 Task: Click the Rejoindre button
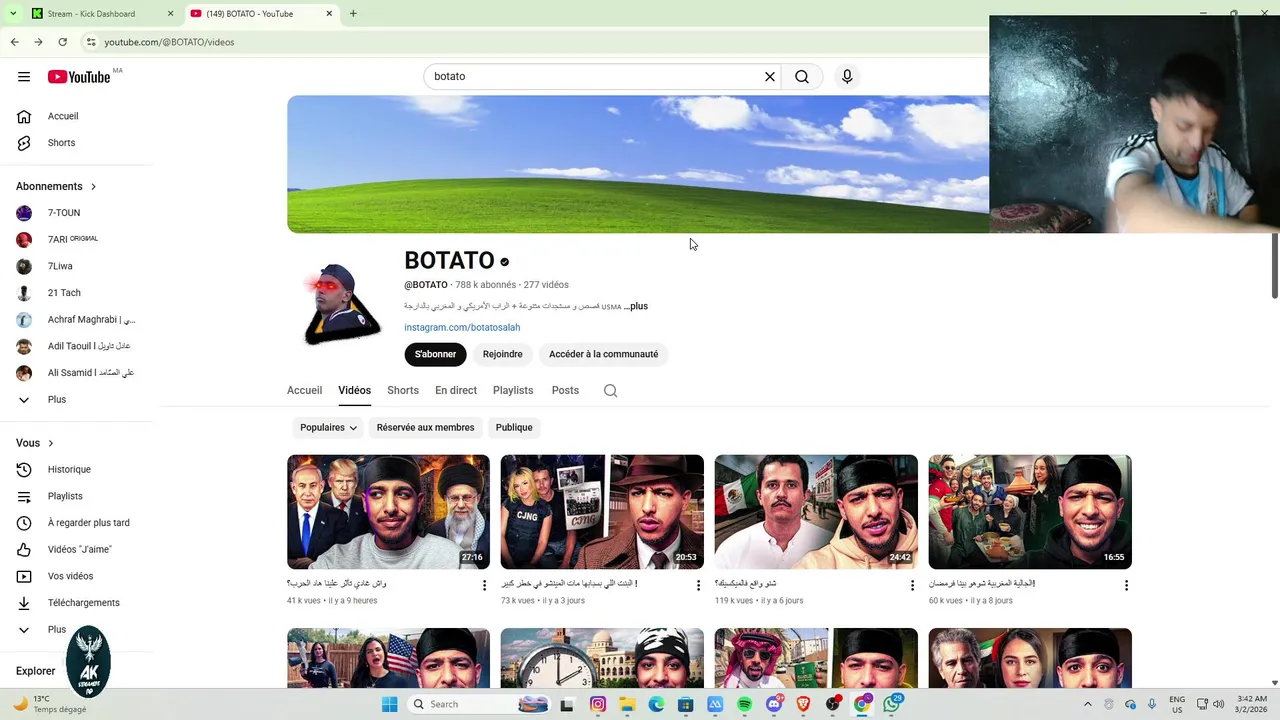point(503,354)
